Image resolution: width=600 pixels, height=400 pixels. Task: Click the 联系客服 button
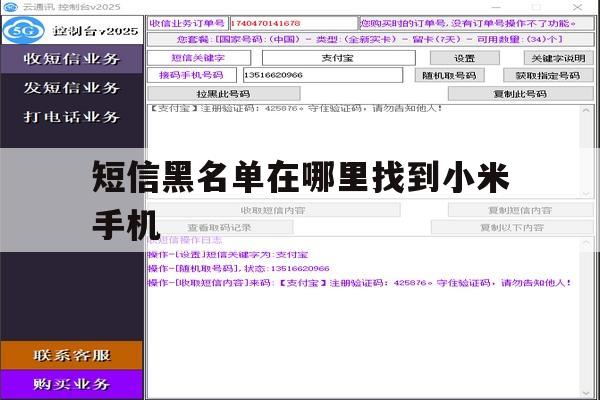[72, 355]
